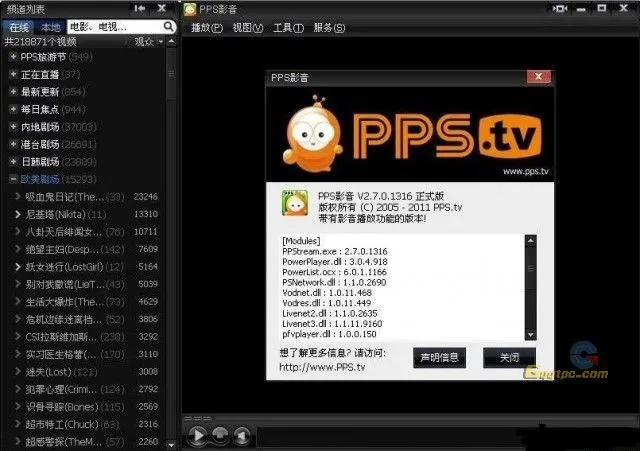Expand 妖女迷行(LostGirl) series entry
The width and height of the screenshot is (640, 451).
(x=18, y=267)
